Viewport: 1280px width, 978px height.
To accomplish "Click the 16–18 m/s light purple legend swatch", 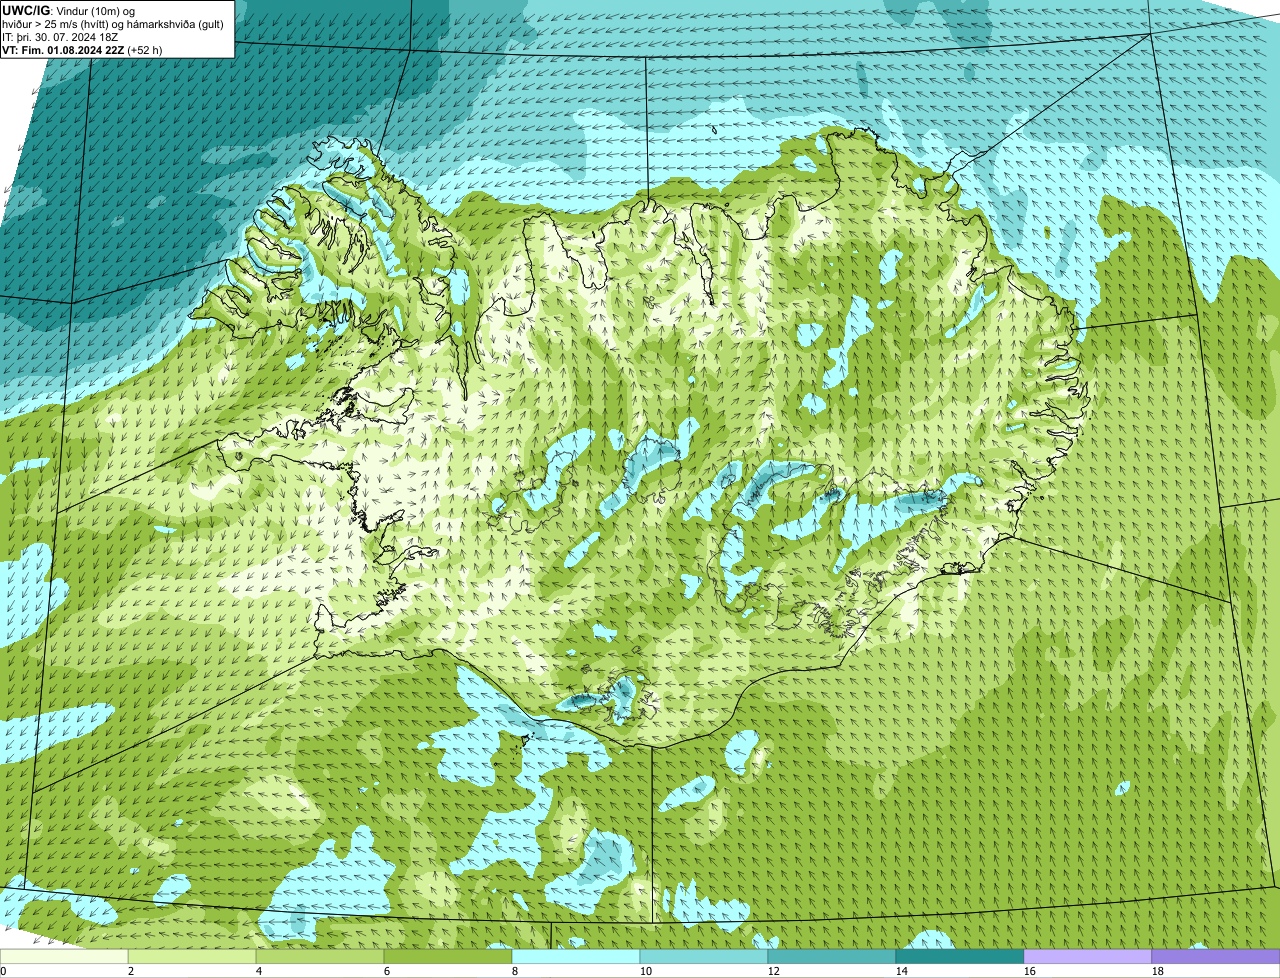I will click(1088, 956).
